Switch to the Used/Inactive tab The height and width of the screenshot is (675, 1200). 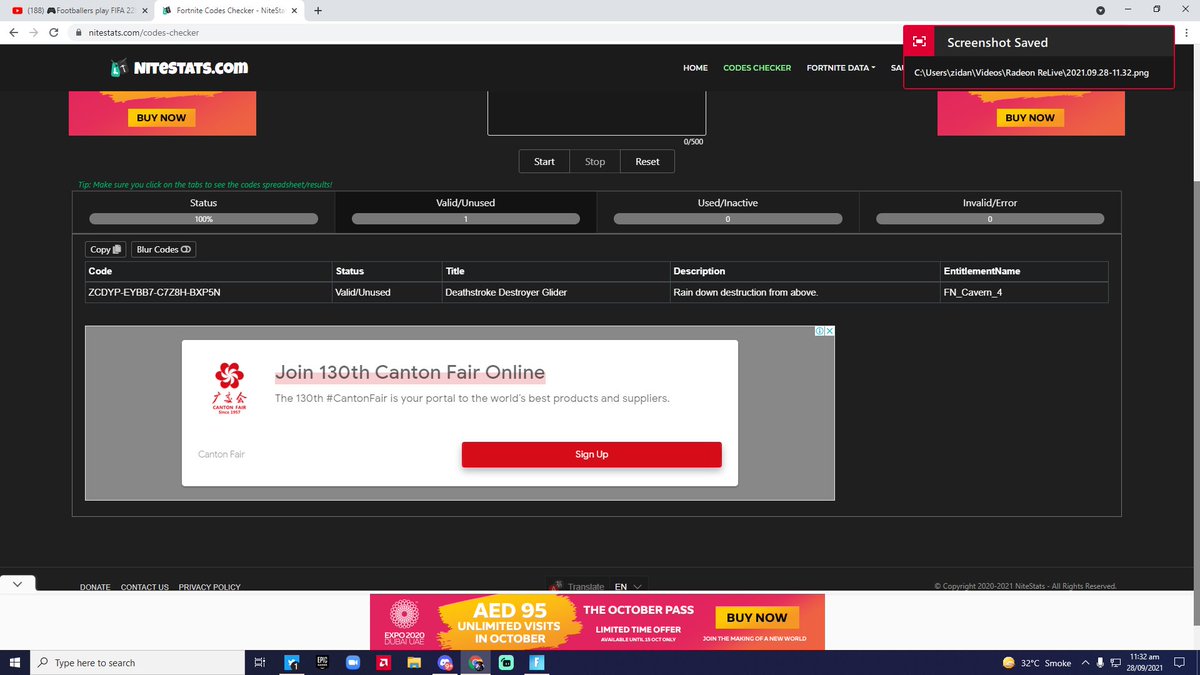pos(727,211)
